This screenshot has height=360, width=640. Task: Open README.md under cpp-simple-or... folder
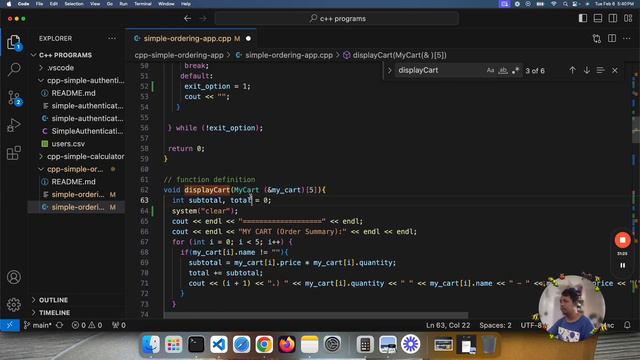pos(73,182)
